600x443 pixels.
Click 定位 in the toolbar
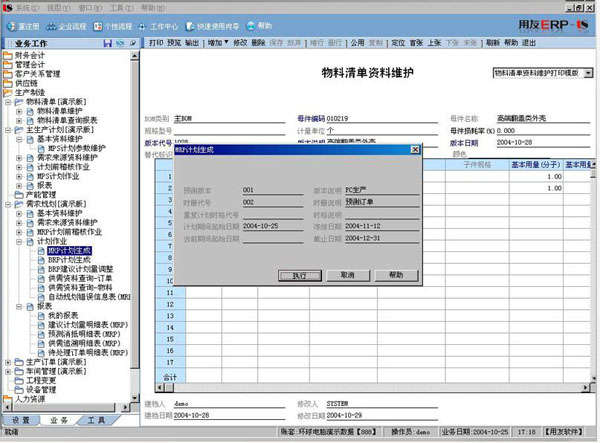click(398, 43)
